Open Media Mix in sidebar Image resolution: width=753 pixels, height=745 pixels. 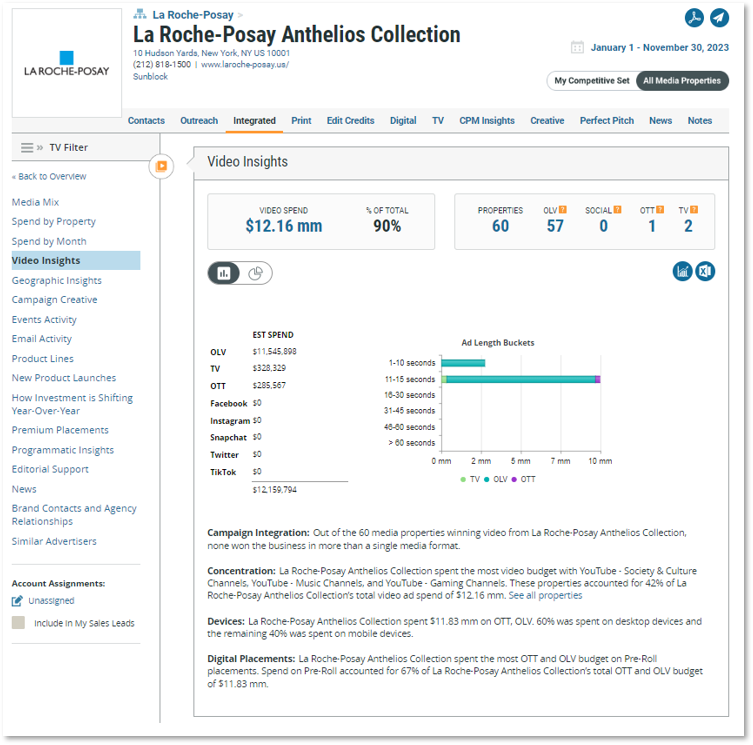point(35,202)
